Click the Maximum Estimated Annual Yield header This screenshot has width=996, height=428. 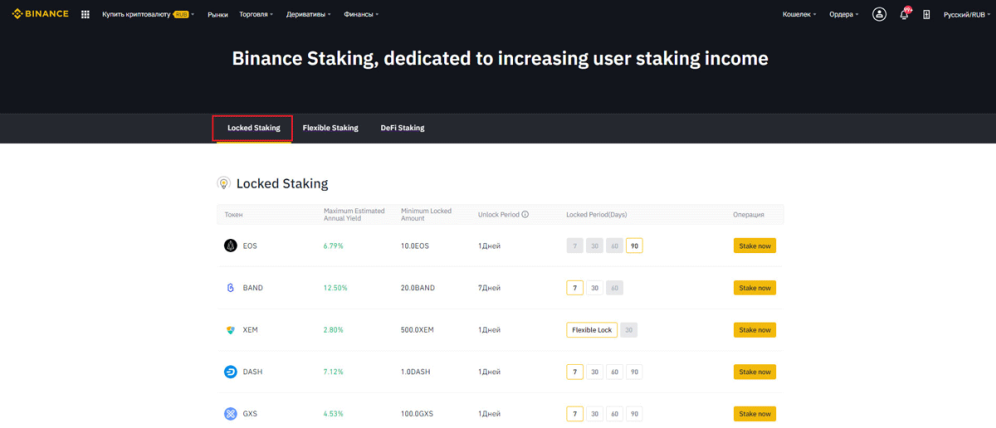tap(354, 215)
